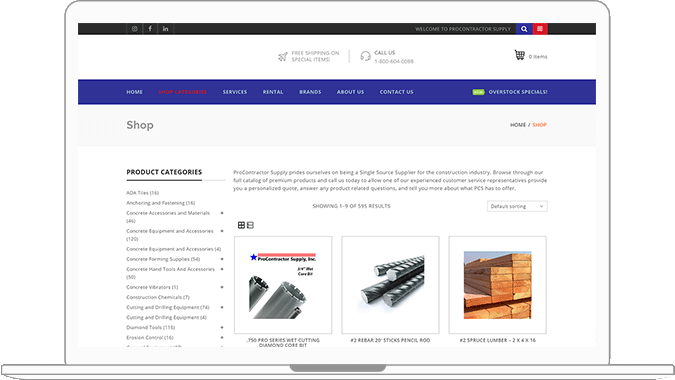Open the Facebook social icon
The height and width of the screenshot is (380, 675).
click(150, 29)
